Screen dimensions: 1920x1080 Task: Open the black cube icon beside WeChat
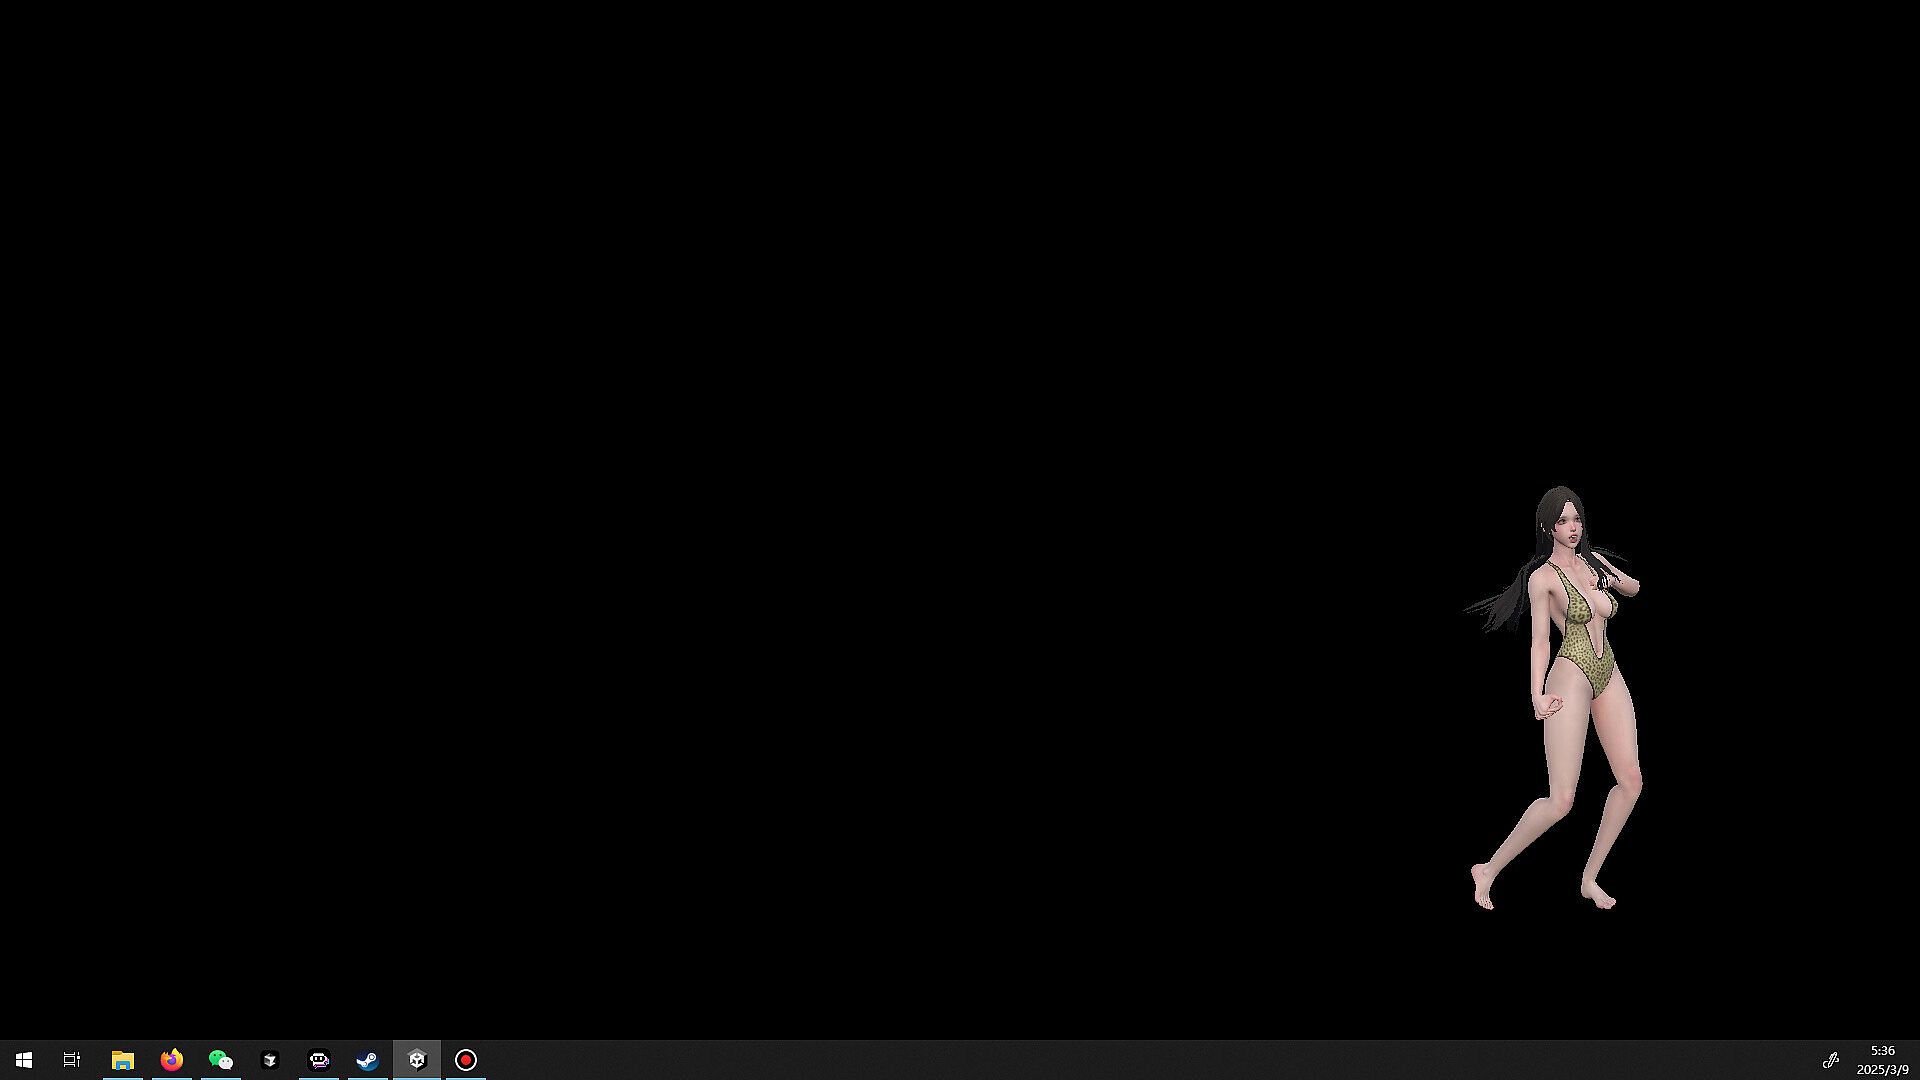[269, 1060]
